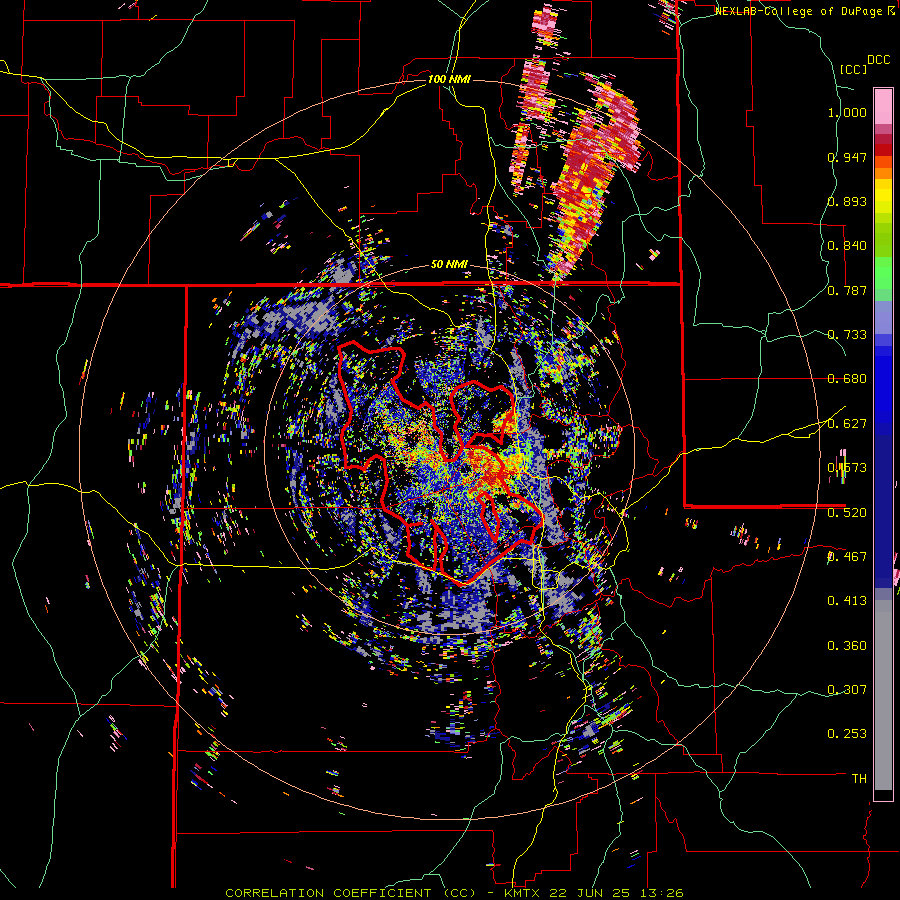Click the 0.307 scale value

pyautogui.click(x=847, y=689)
